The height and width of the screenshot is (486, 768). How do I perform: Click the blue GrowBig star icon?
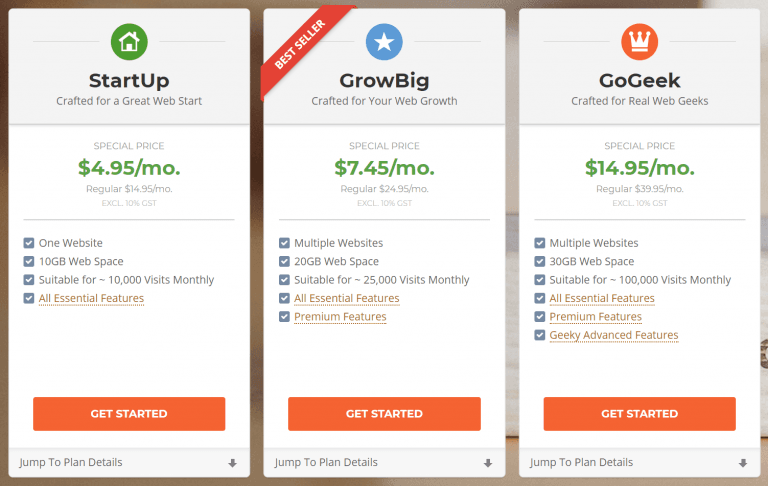tap(384, 42)
